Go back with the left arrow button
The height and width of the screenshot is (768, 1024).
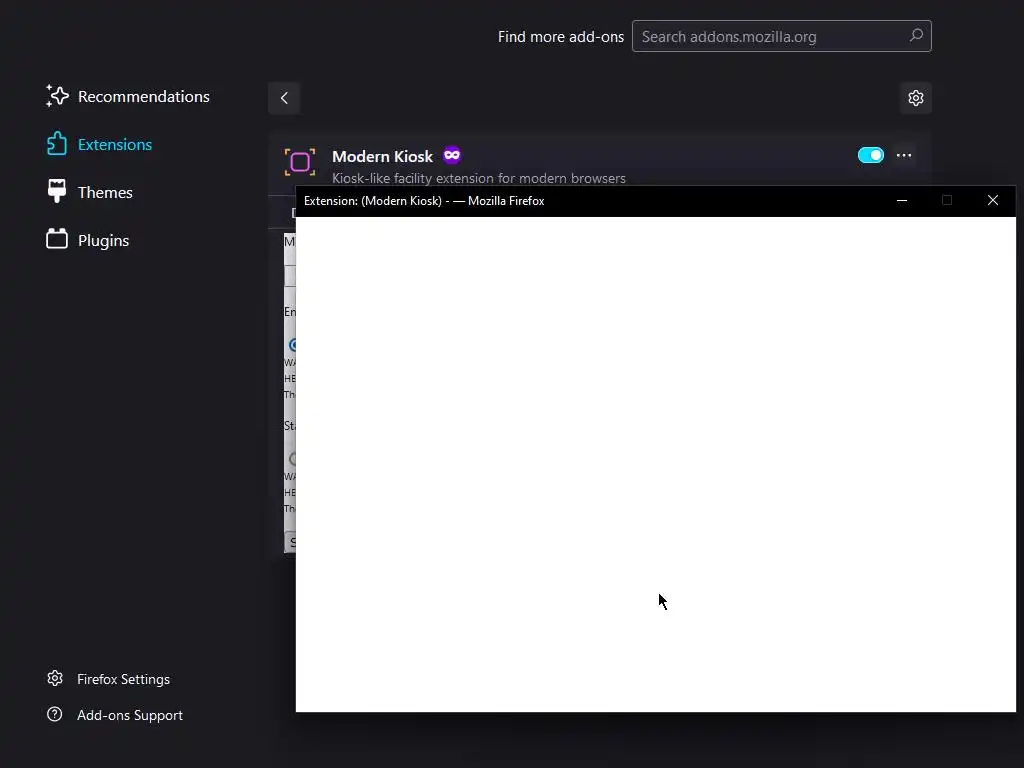[x=284, y=98]
